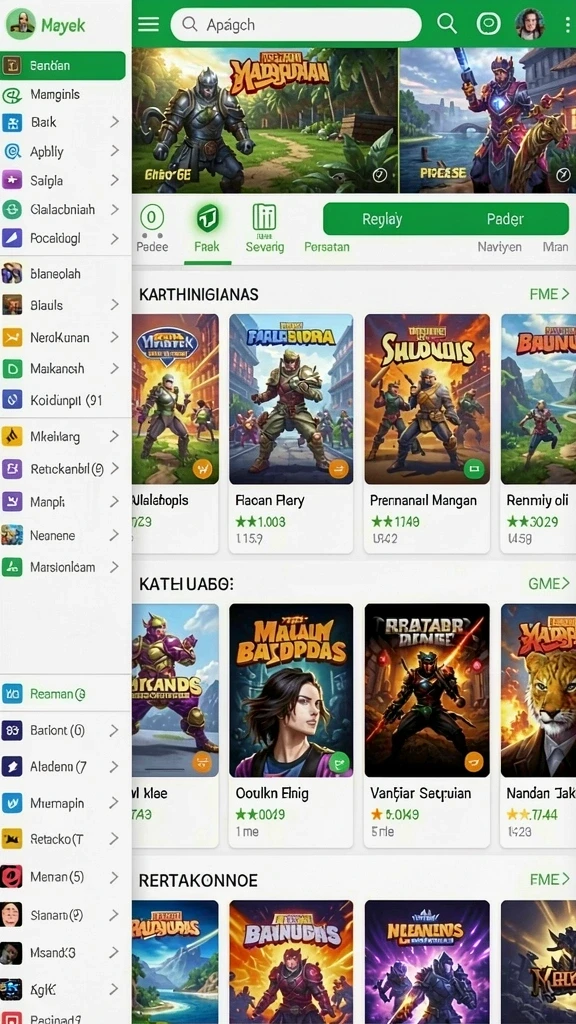Open the three-dot overflow menu
The width and height of the screenshot is (576, 1024).
567,25
